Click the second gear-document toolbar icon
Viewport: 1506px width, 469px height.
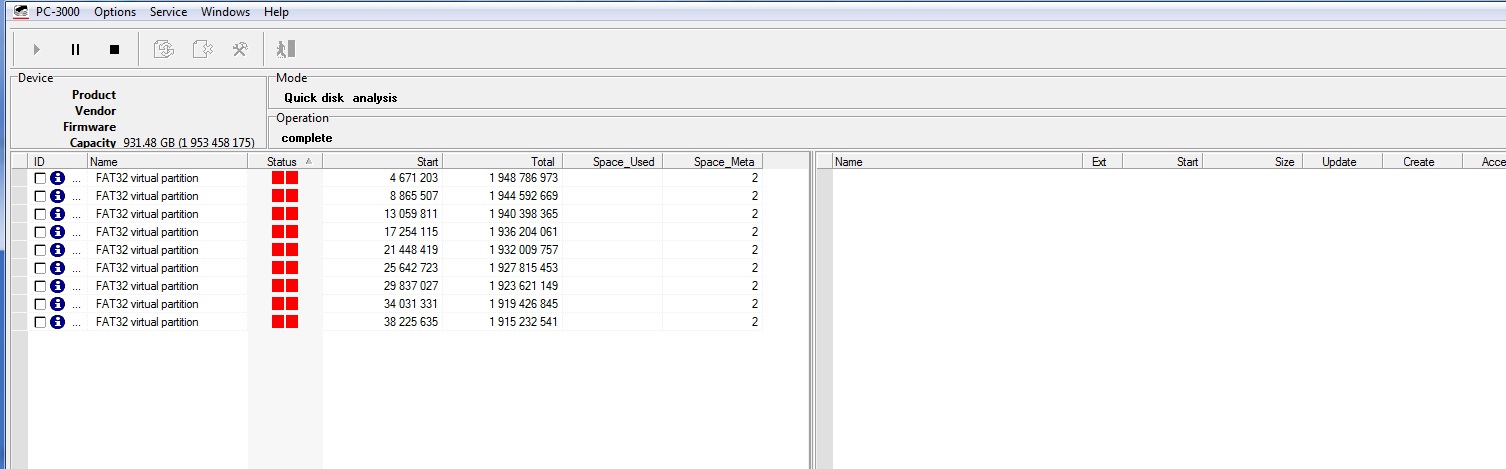pyautogui.click(x=202, y=49)
